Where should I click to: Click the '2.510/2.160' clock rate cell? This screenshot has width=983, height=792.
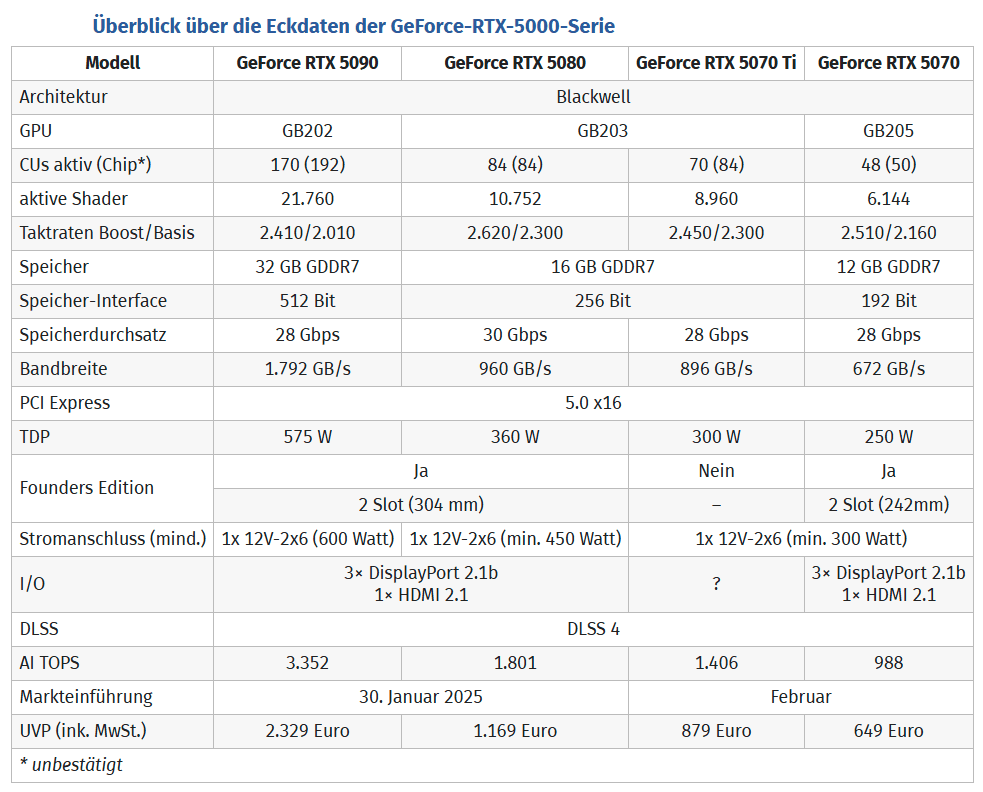click(888, 233)
